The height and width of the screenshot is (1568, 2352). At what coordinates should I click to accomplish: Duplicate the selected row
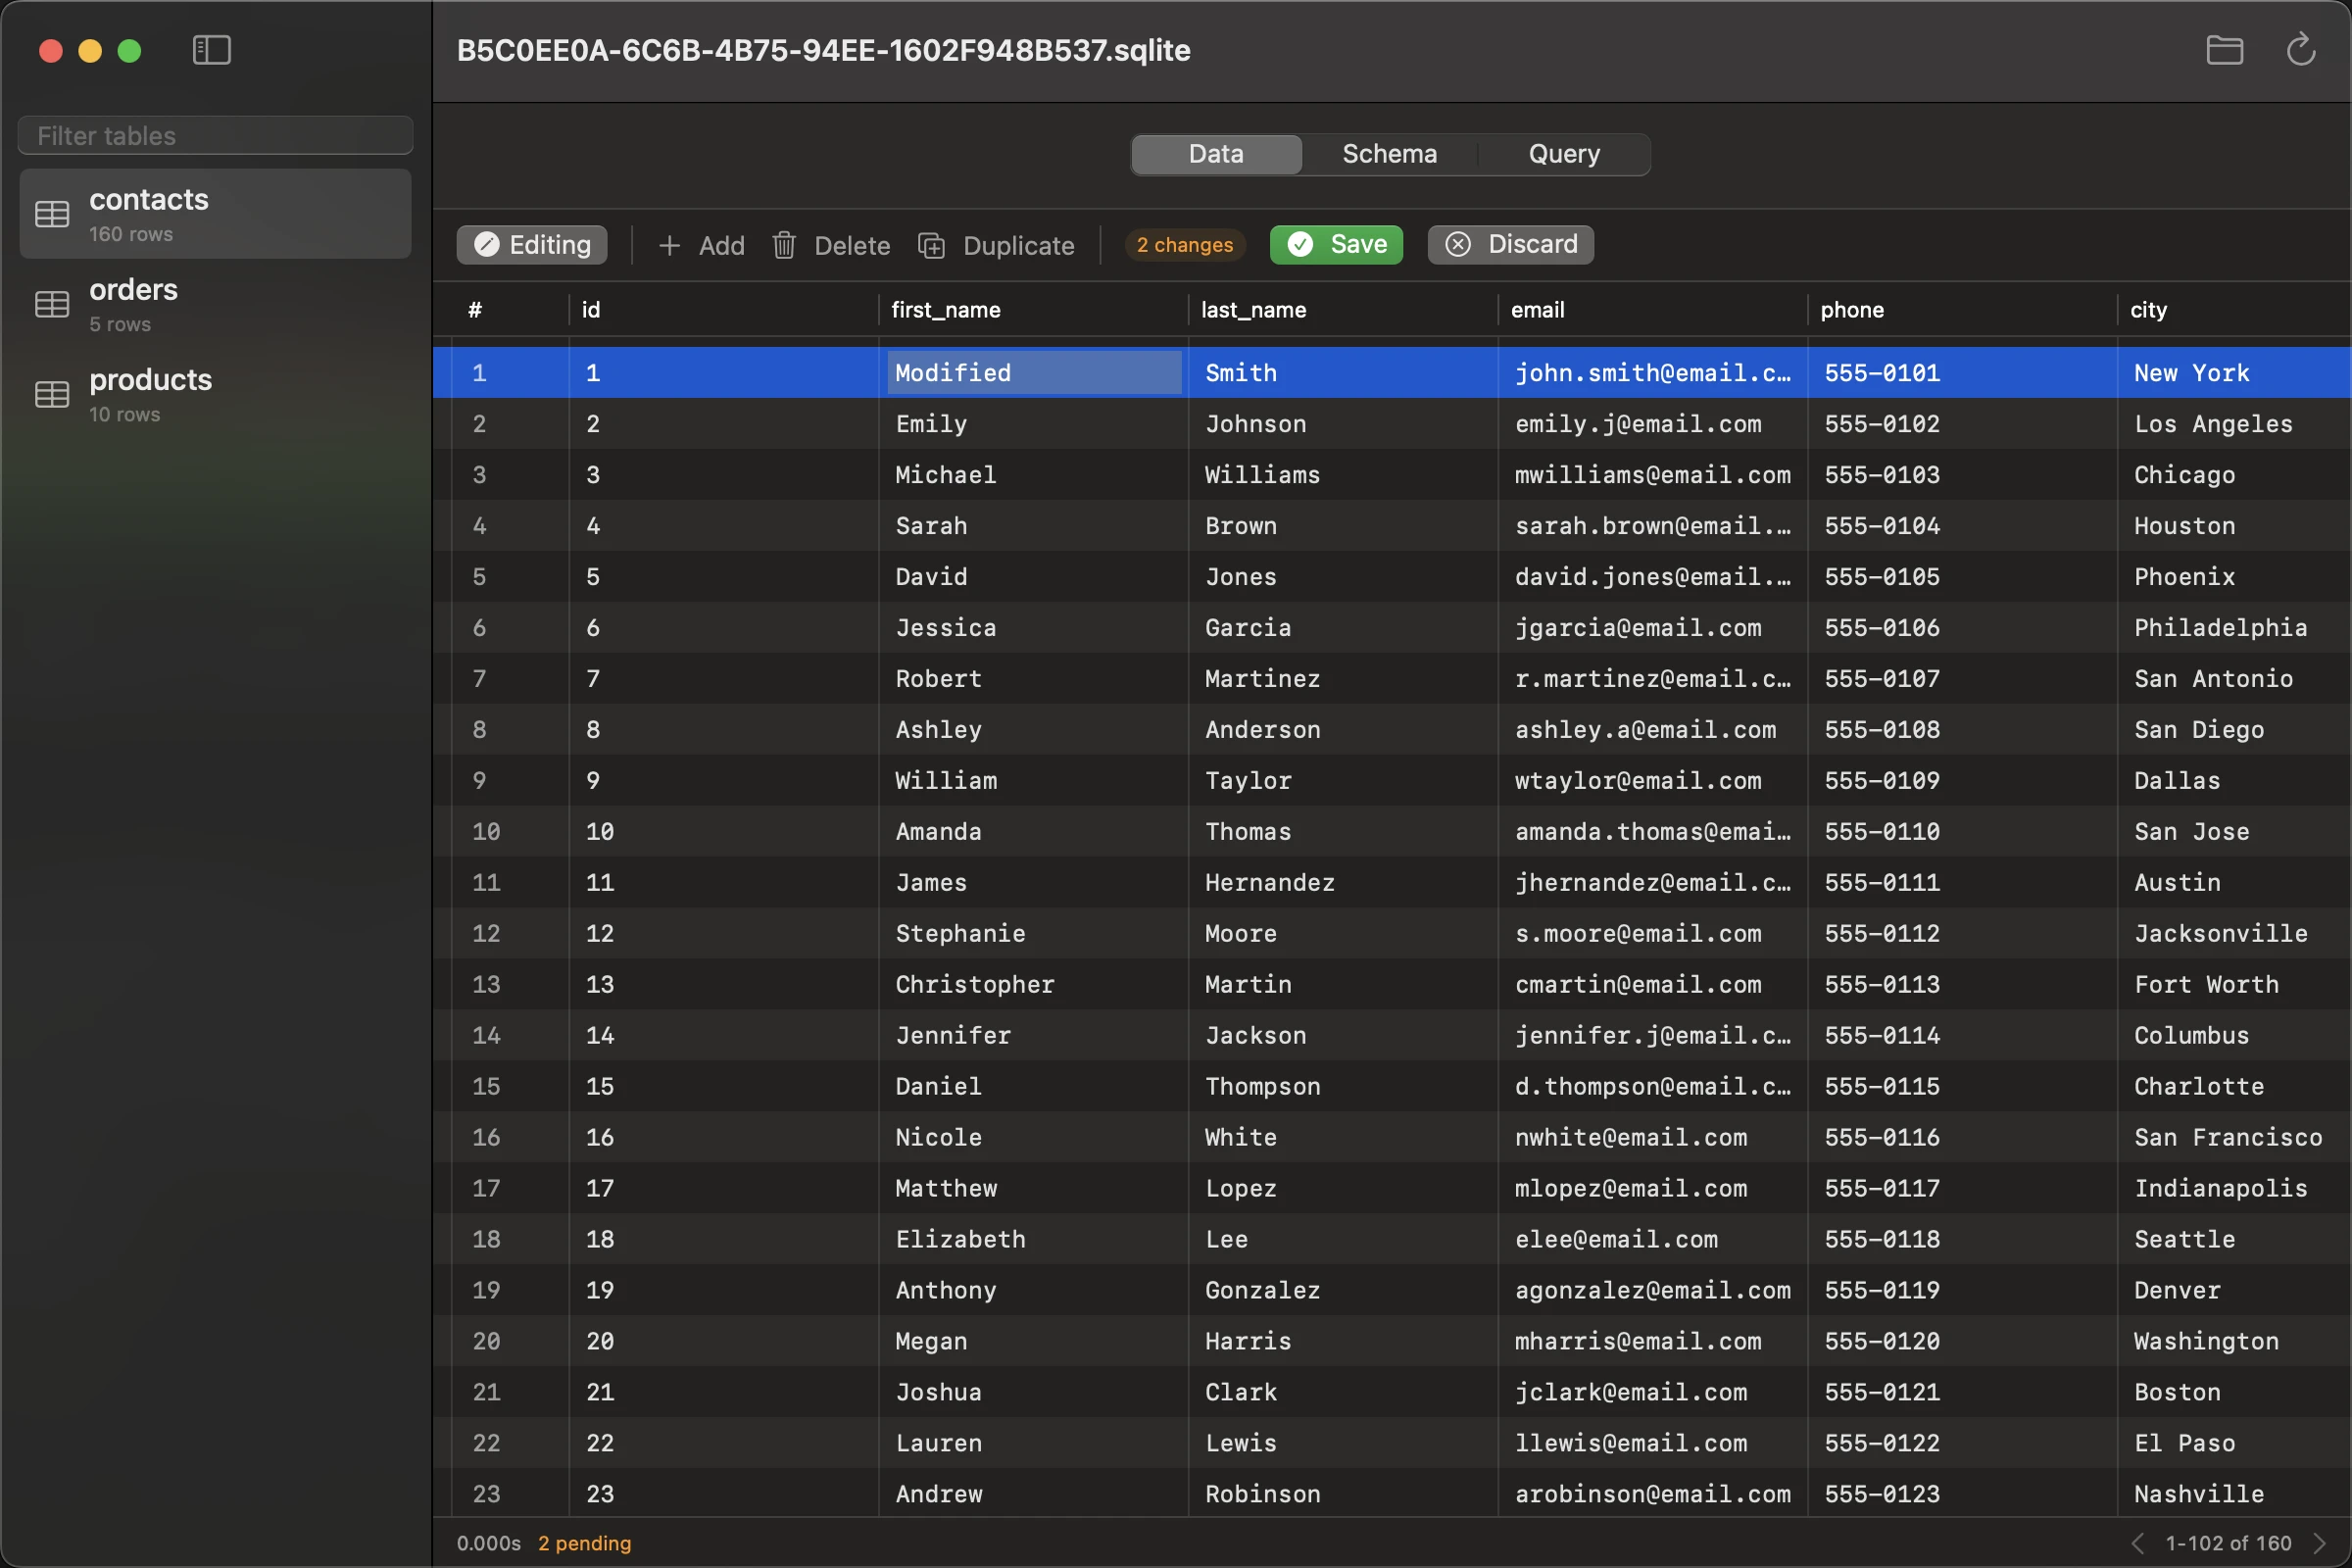coord(932,245)
